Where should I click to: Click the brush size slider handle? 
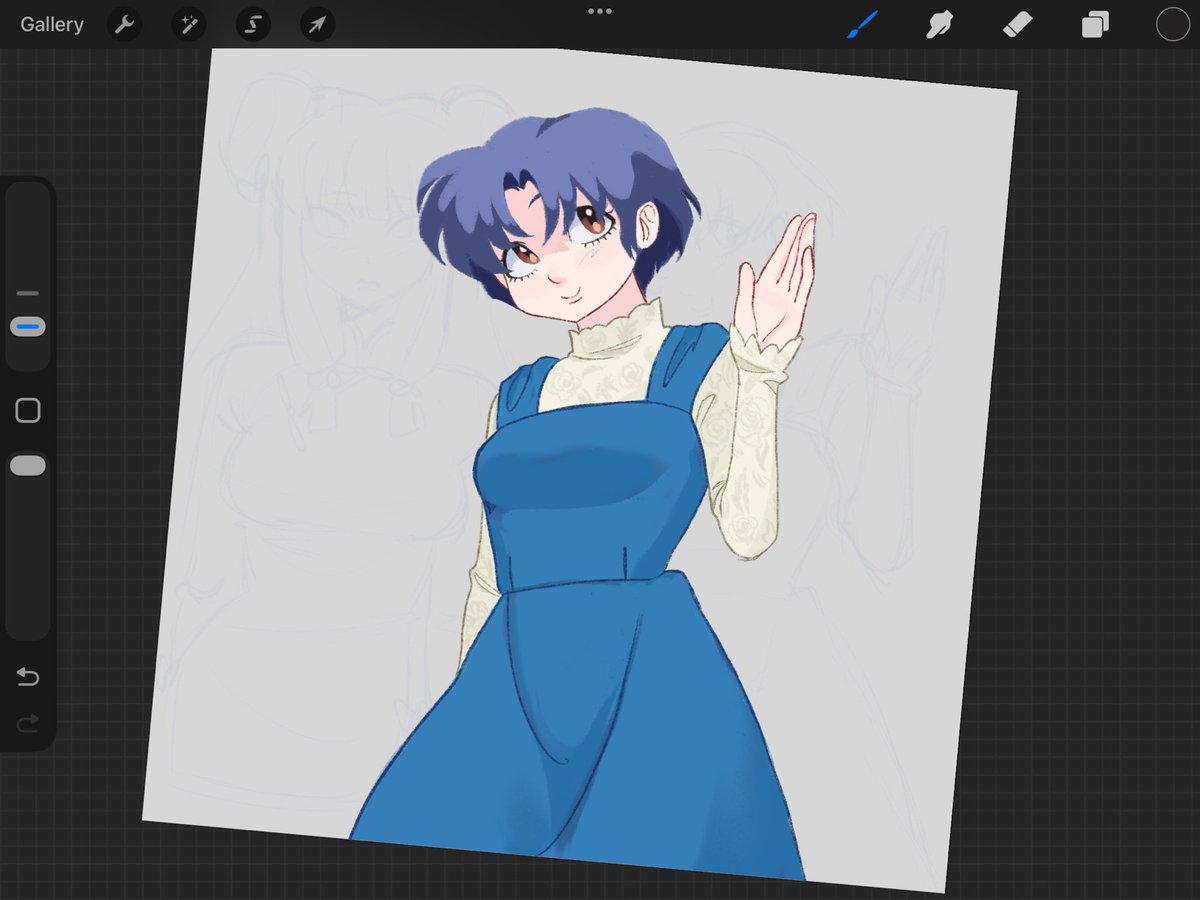coord(28,327)
